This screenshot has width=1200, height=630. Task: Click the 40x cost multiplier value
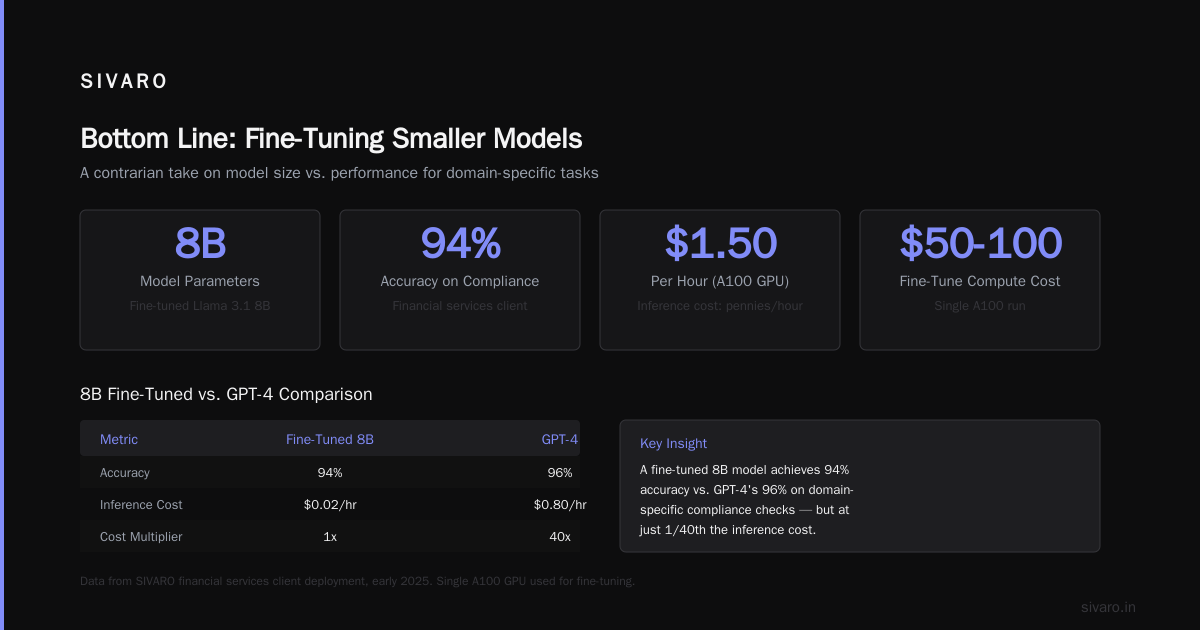(x=560, y=536)
